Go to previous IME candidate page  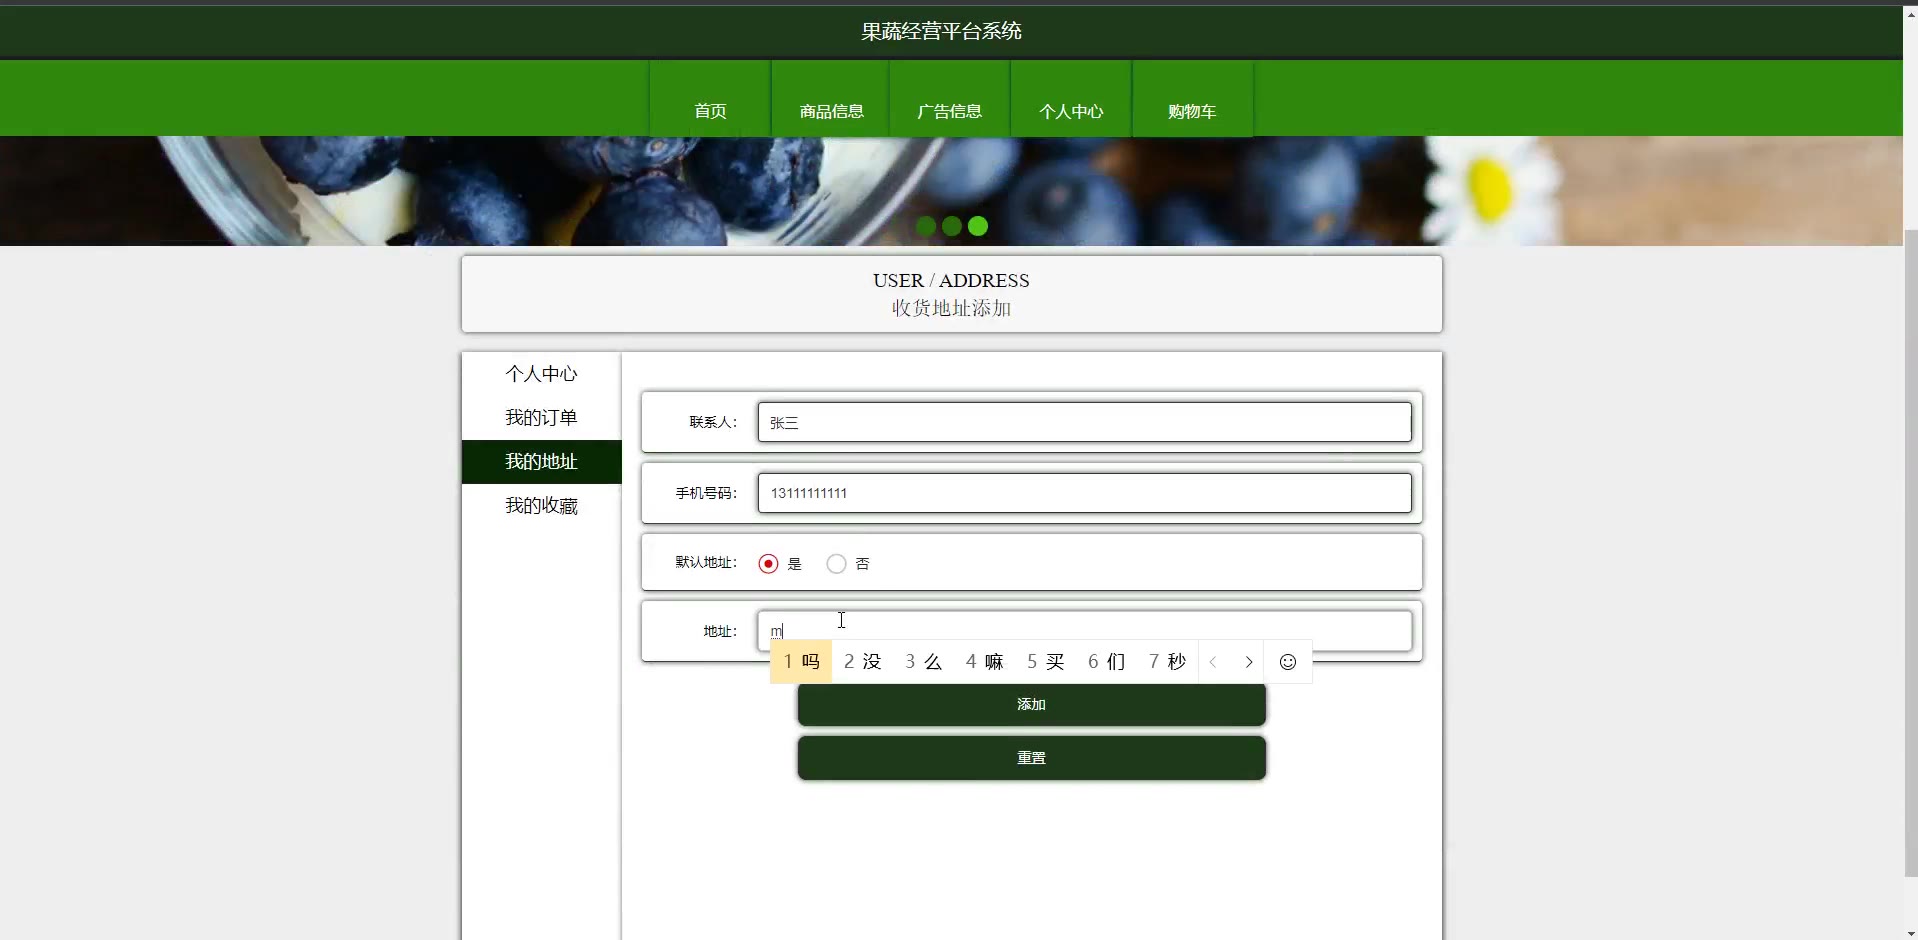point(1213,662)
